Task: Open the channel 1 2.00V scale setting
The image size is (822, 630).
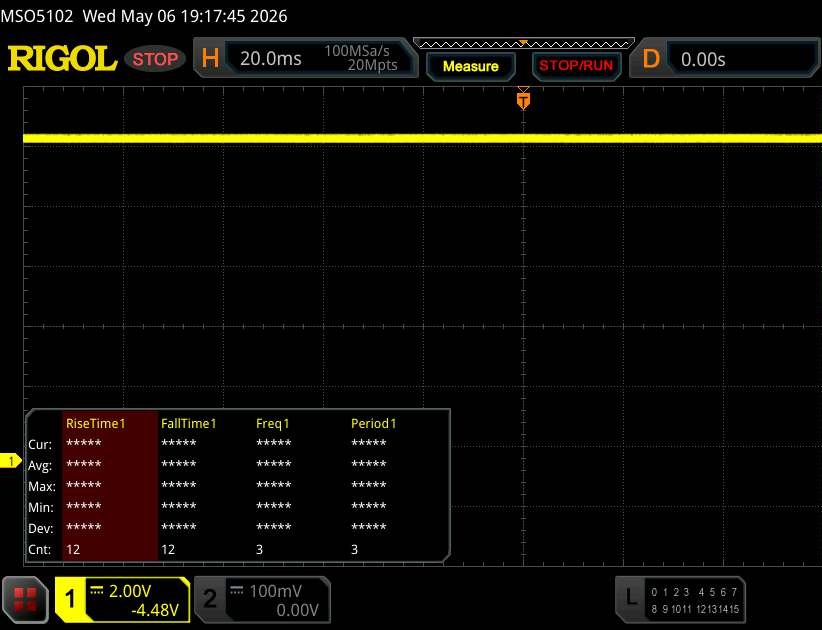Action: point(130,591)
